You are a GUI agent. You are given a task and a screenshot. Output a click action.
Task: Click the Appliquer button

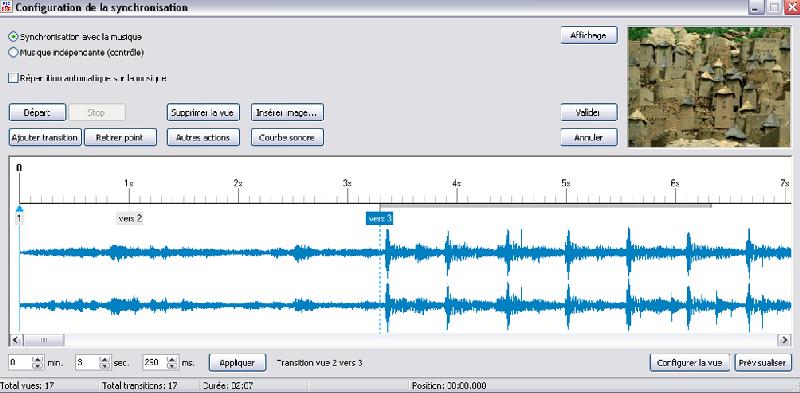click(237, 362)
